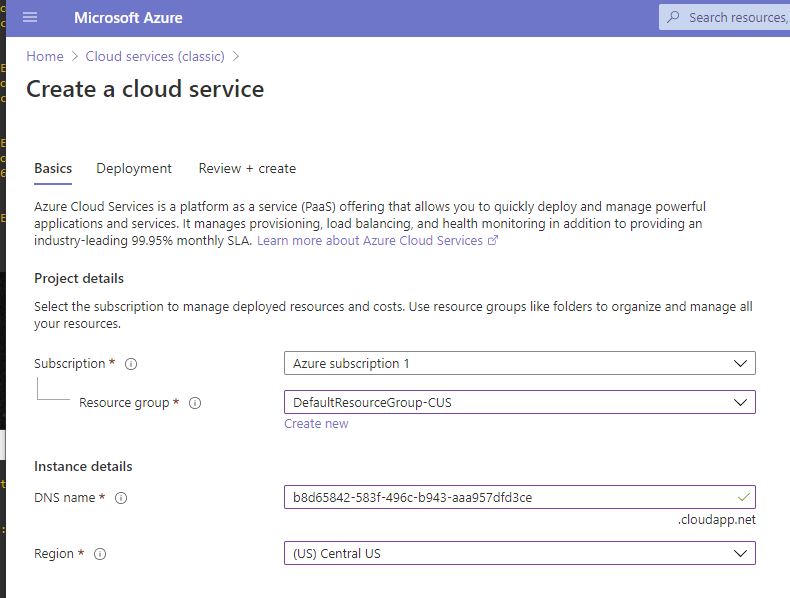Open the portal hamburger menu
Image resolution: width=790 pixels, height=598 pixels.
pyautogui.click(x=29, y=17)
